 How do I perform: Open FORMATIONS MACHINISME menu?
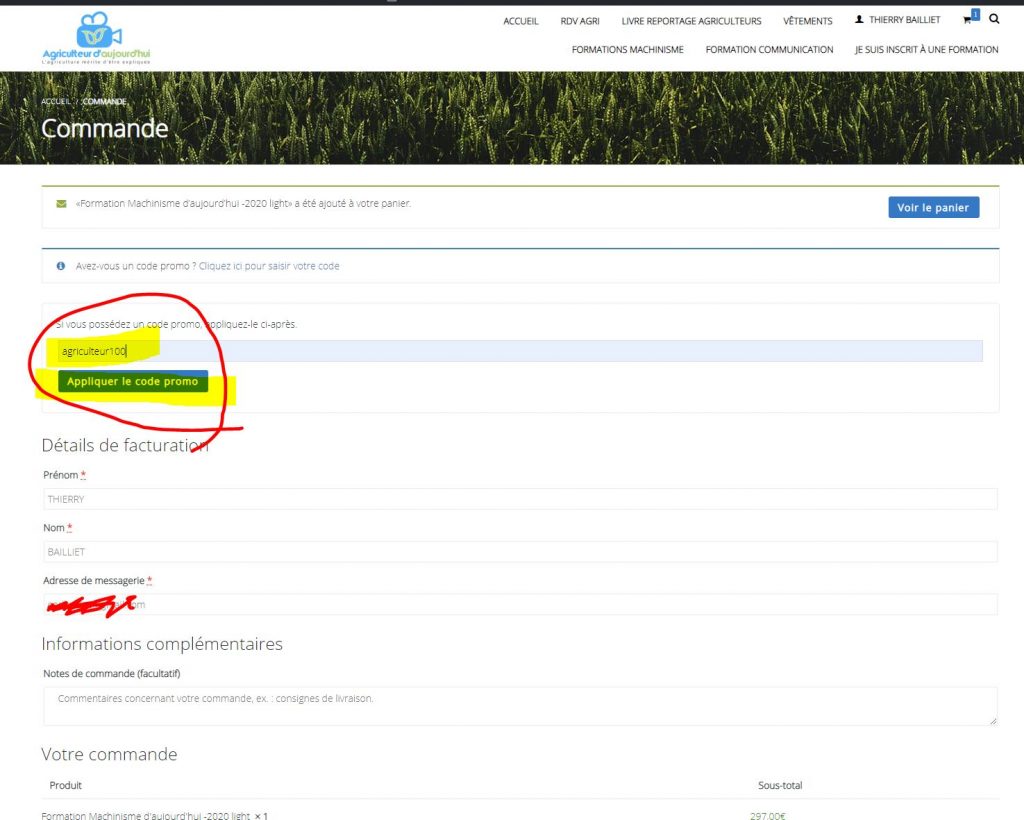pos(628,50)
